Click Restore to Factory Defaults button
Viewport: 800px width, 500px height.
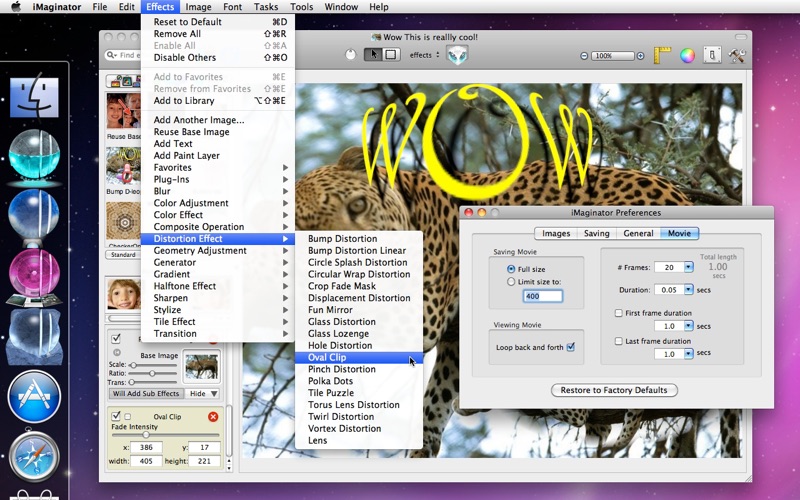614,390
